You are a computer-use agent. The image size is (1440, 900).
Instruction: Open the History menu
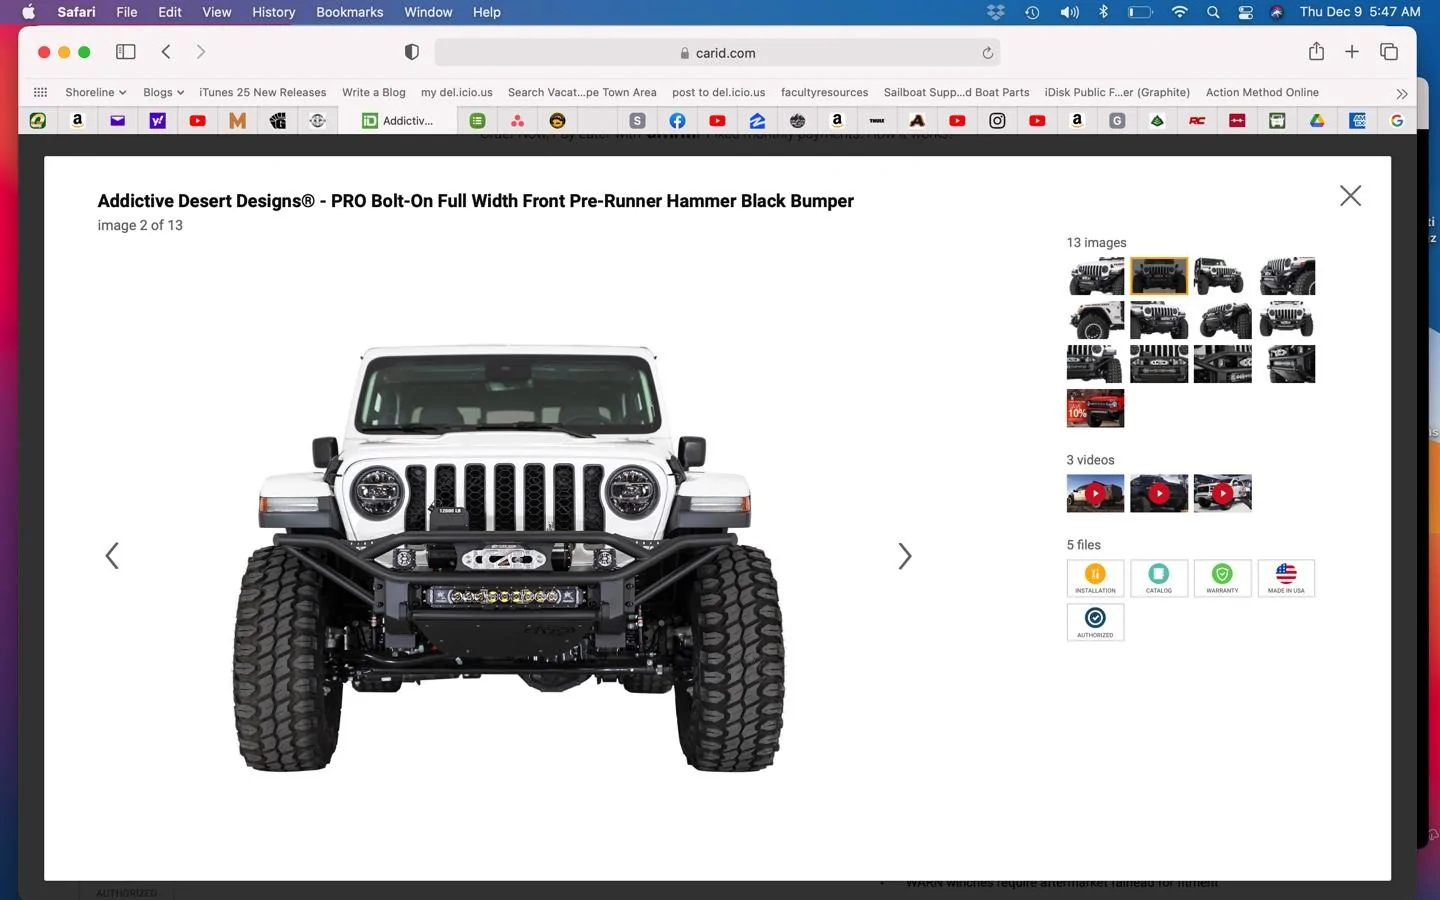[274, 12]
